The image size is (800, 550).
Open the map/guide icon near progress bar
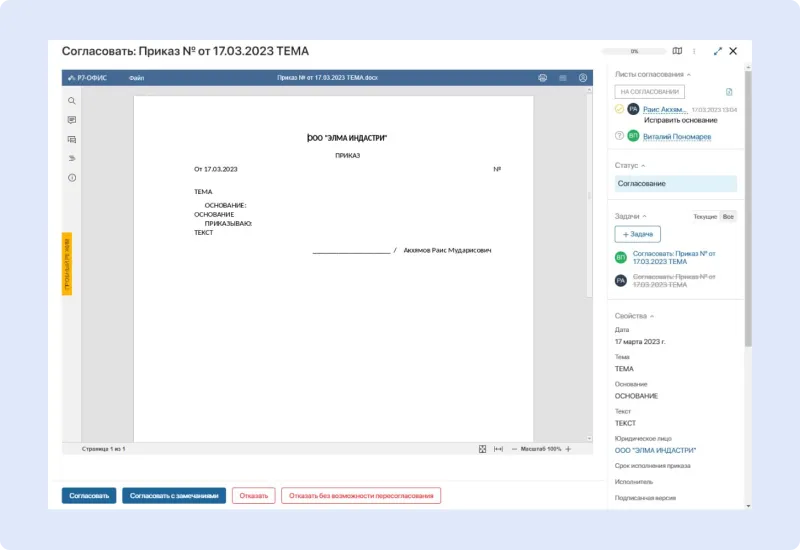(x=677, y=51)
